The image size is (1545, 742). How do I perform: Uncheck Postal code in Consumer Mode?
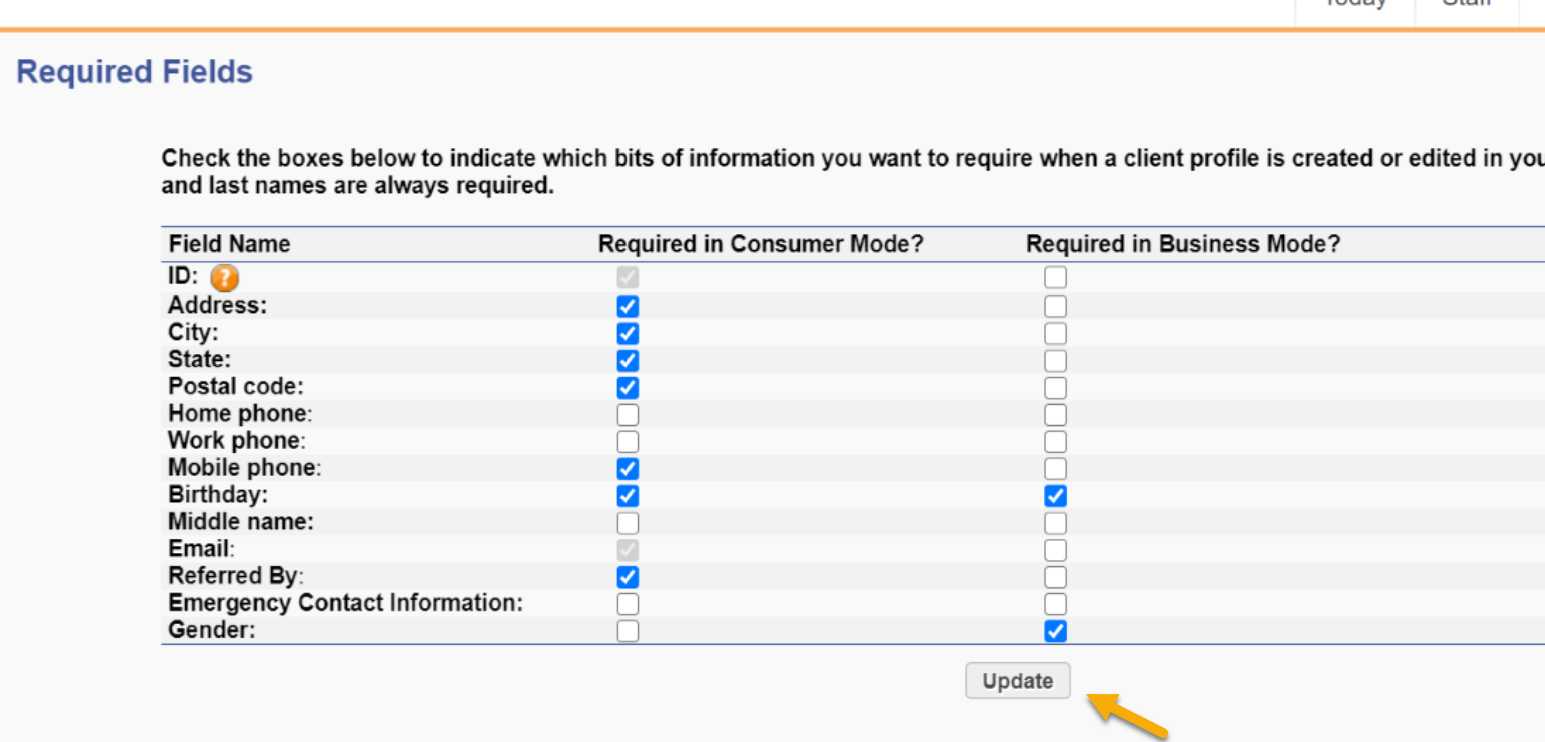tap(628, 387)
